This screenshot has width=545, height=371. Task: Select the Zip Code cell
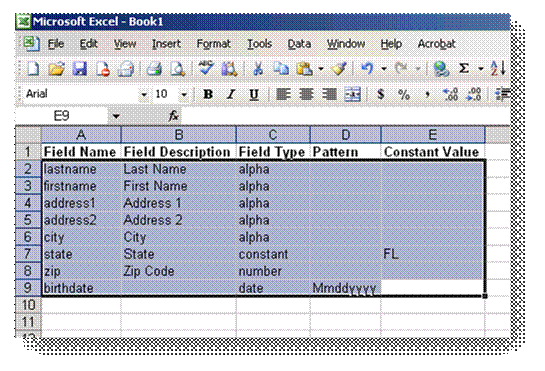(178, 271)
